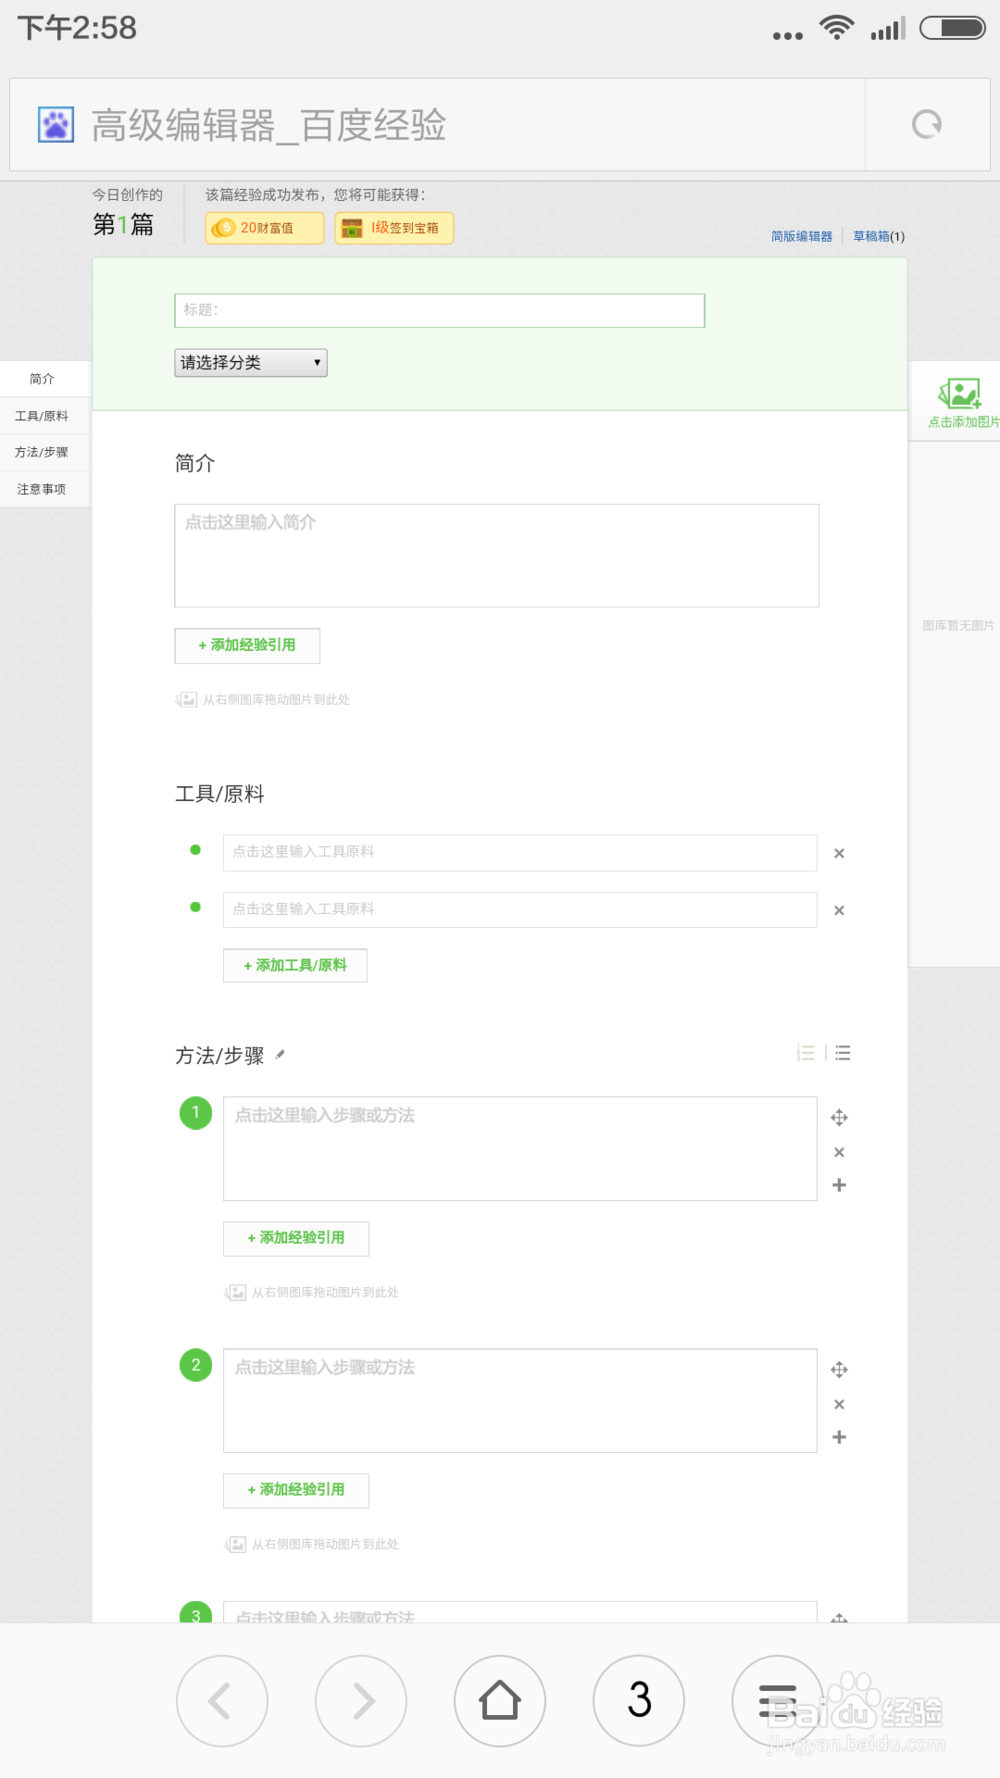
Task: Remove the second tool/material row
Action: click(839, 910)
